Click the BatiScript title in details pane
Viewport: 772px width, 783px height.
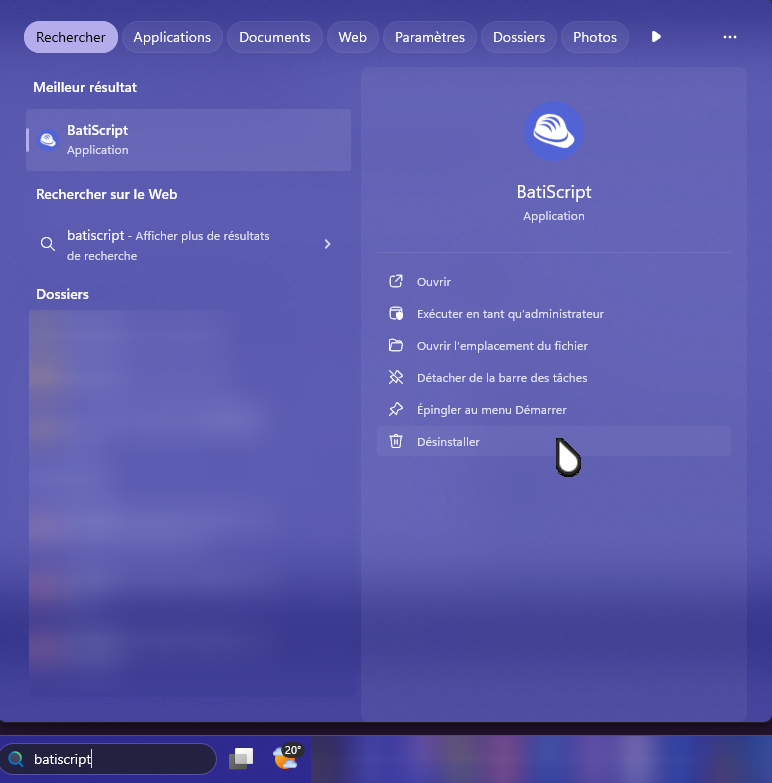coord(554,192)
